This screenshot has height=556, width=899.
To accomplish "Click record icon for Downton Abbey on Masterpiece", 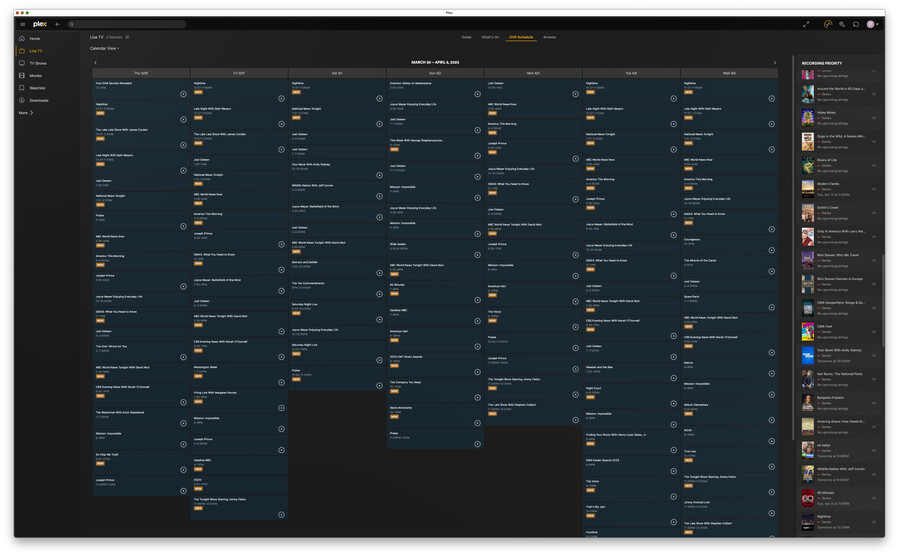I will (x=478, y=94).
